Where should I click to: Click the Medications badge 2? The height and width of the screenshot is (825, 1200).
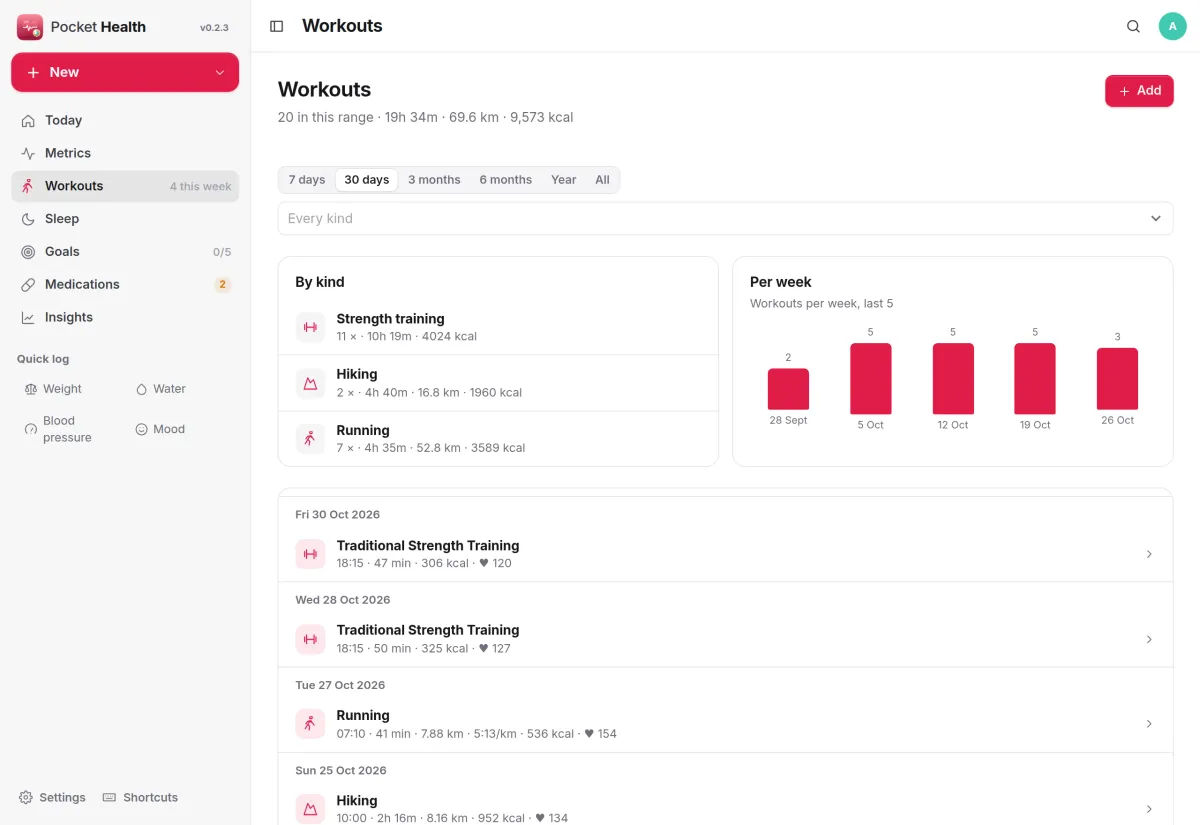(x=222, y=285)
